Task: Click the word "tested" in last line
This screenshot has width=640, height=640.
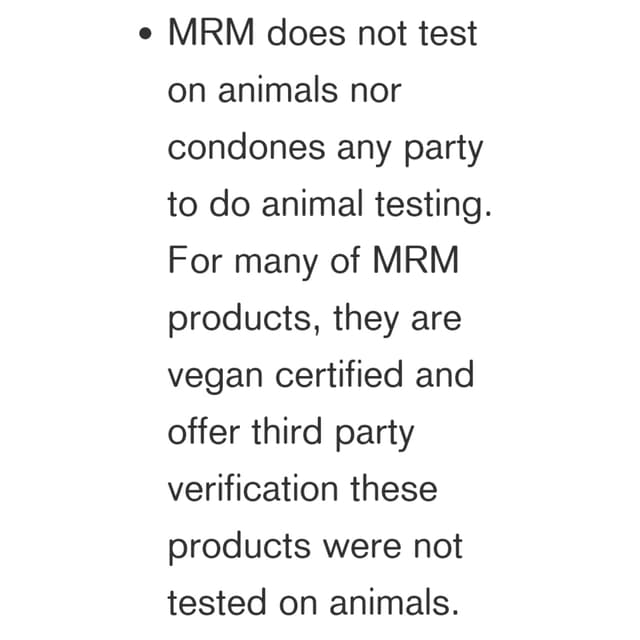Action: pyautogui.click(x=217, y=602)
